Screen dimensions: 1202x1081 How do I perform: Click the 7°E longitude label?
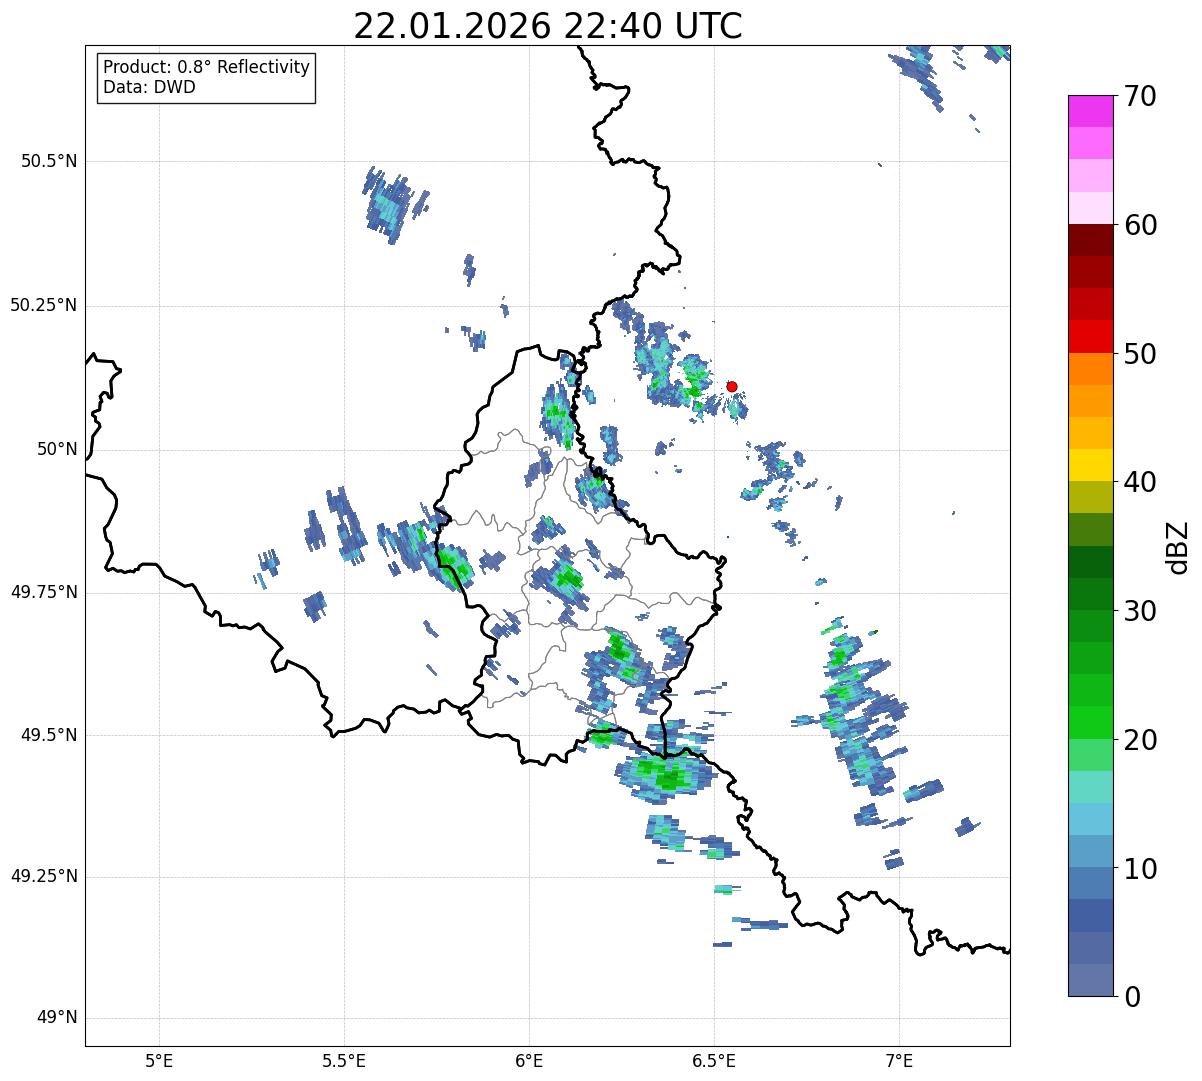(899, 1061)
